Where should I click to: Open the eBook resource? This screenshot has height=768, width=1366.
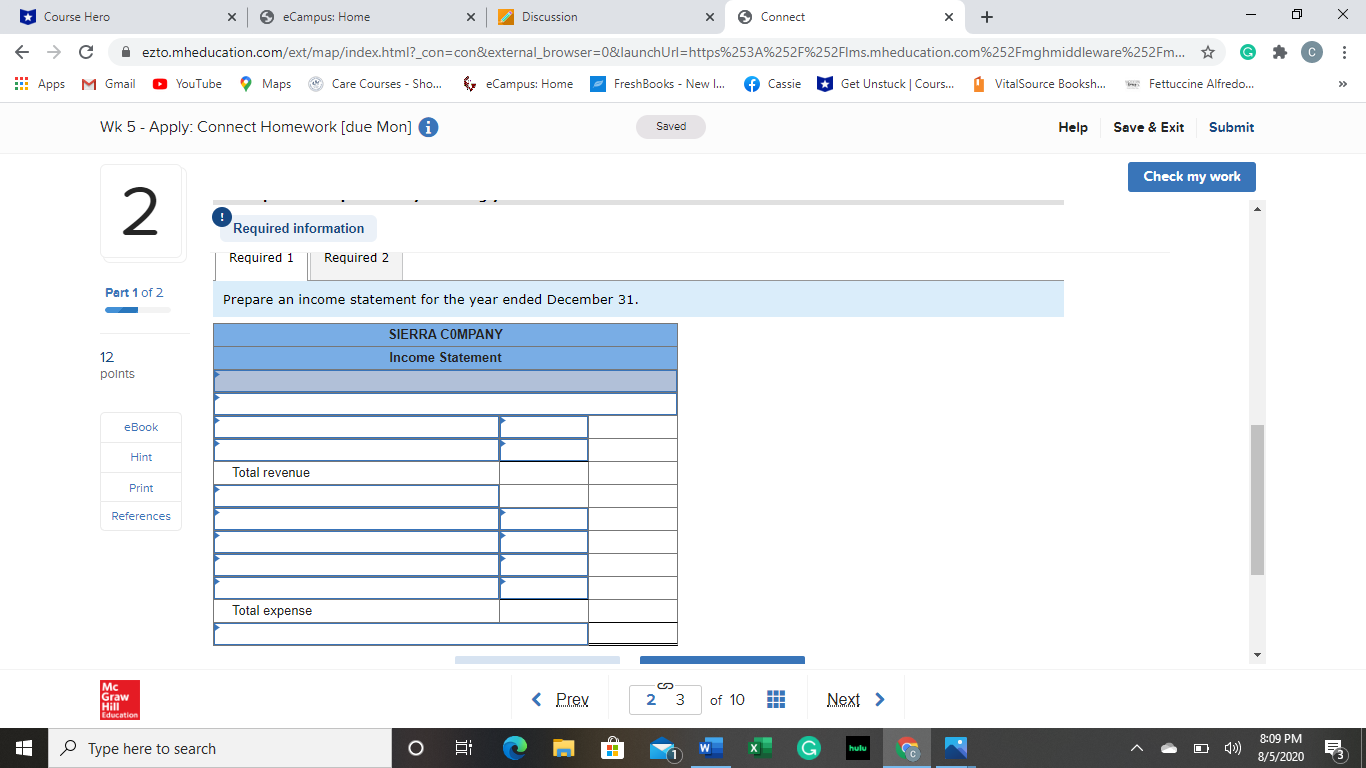(x=141, y=427)
